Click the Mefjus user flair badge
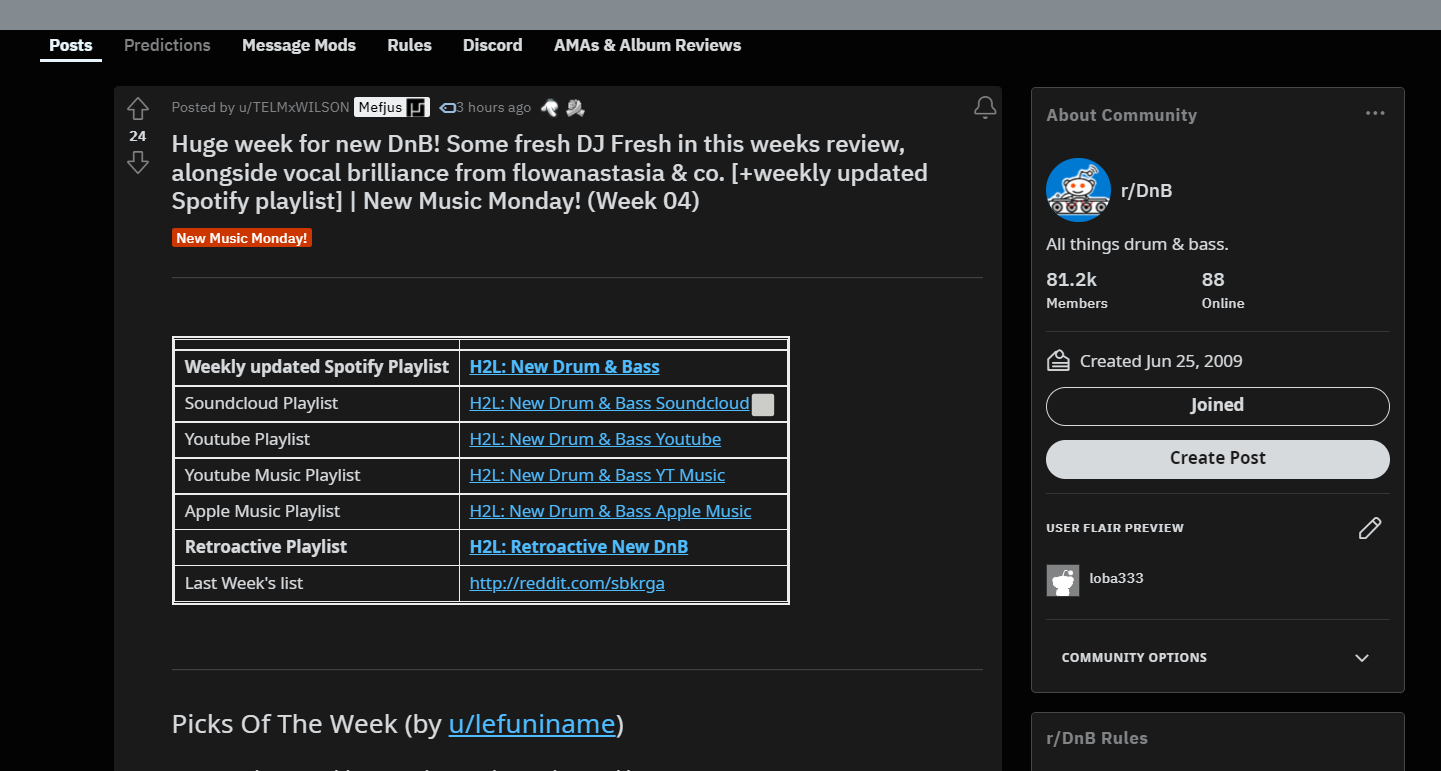1441x771 pixels. [392, 108]
